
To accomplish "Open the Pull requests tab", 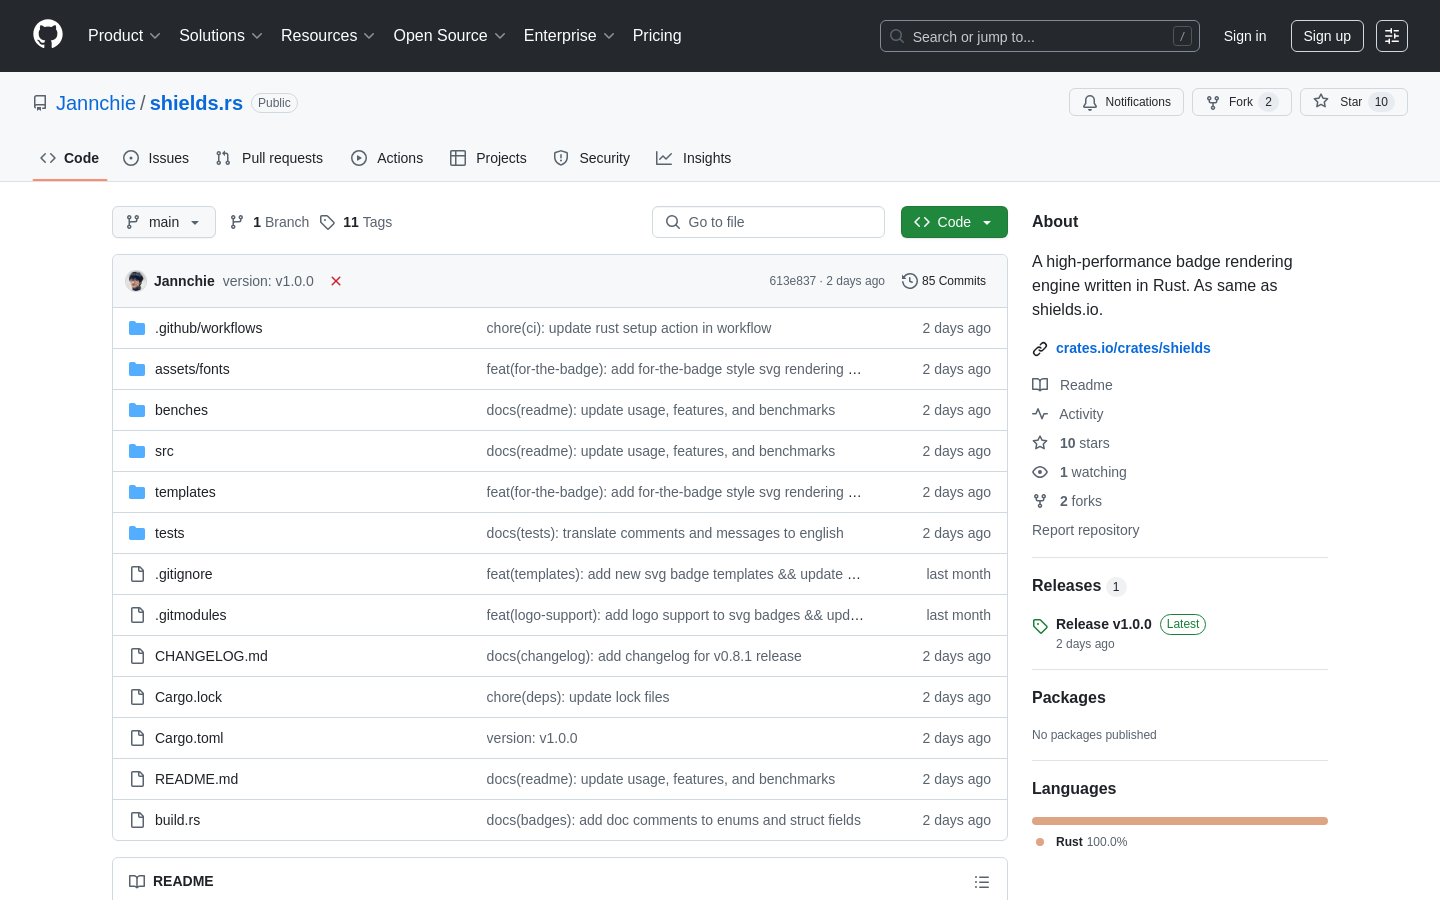I will coord(269,158).
